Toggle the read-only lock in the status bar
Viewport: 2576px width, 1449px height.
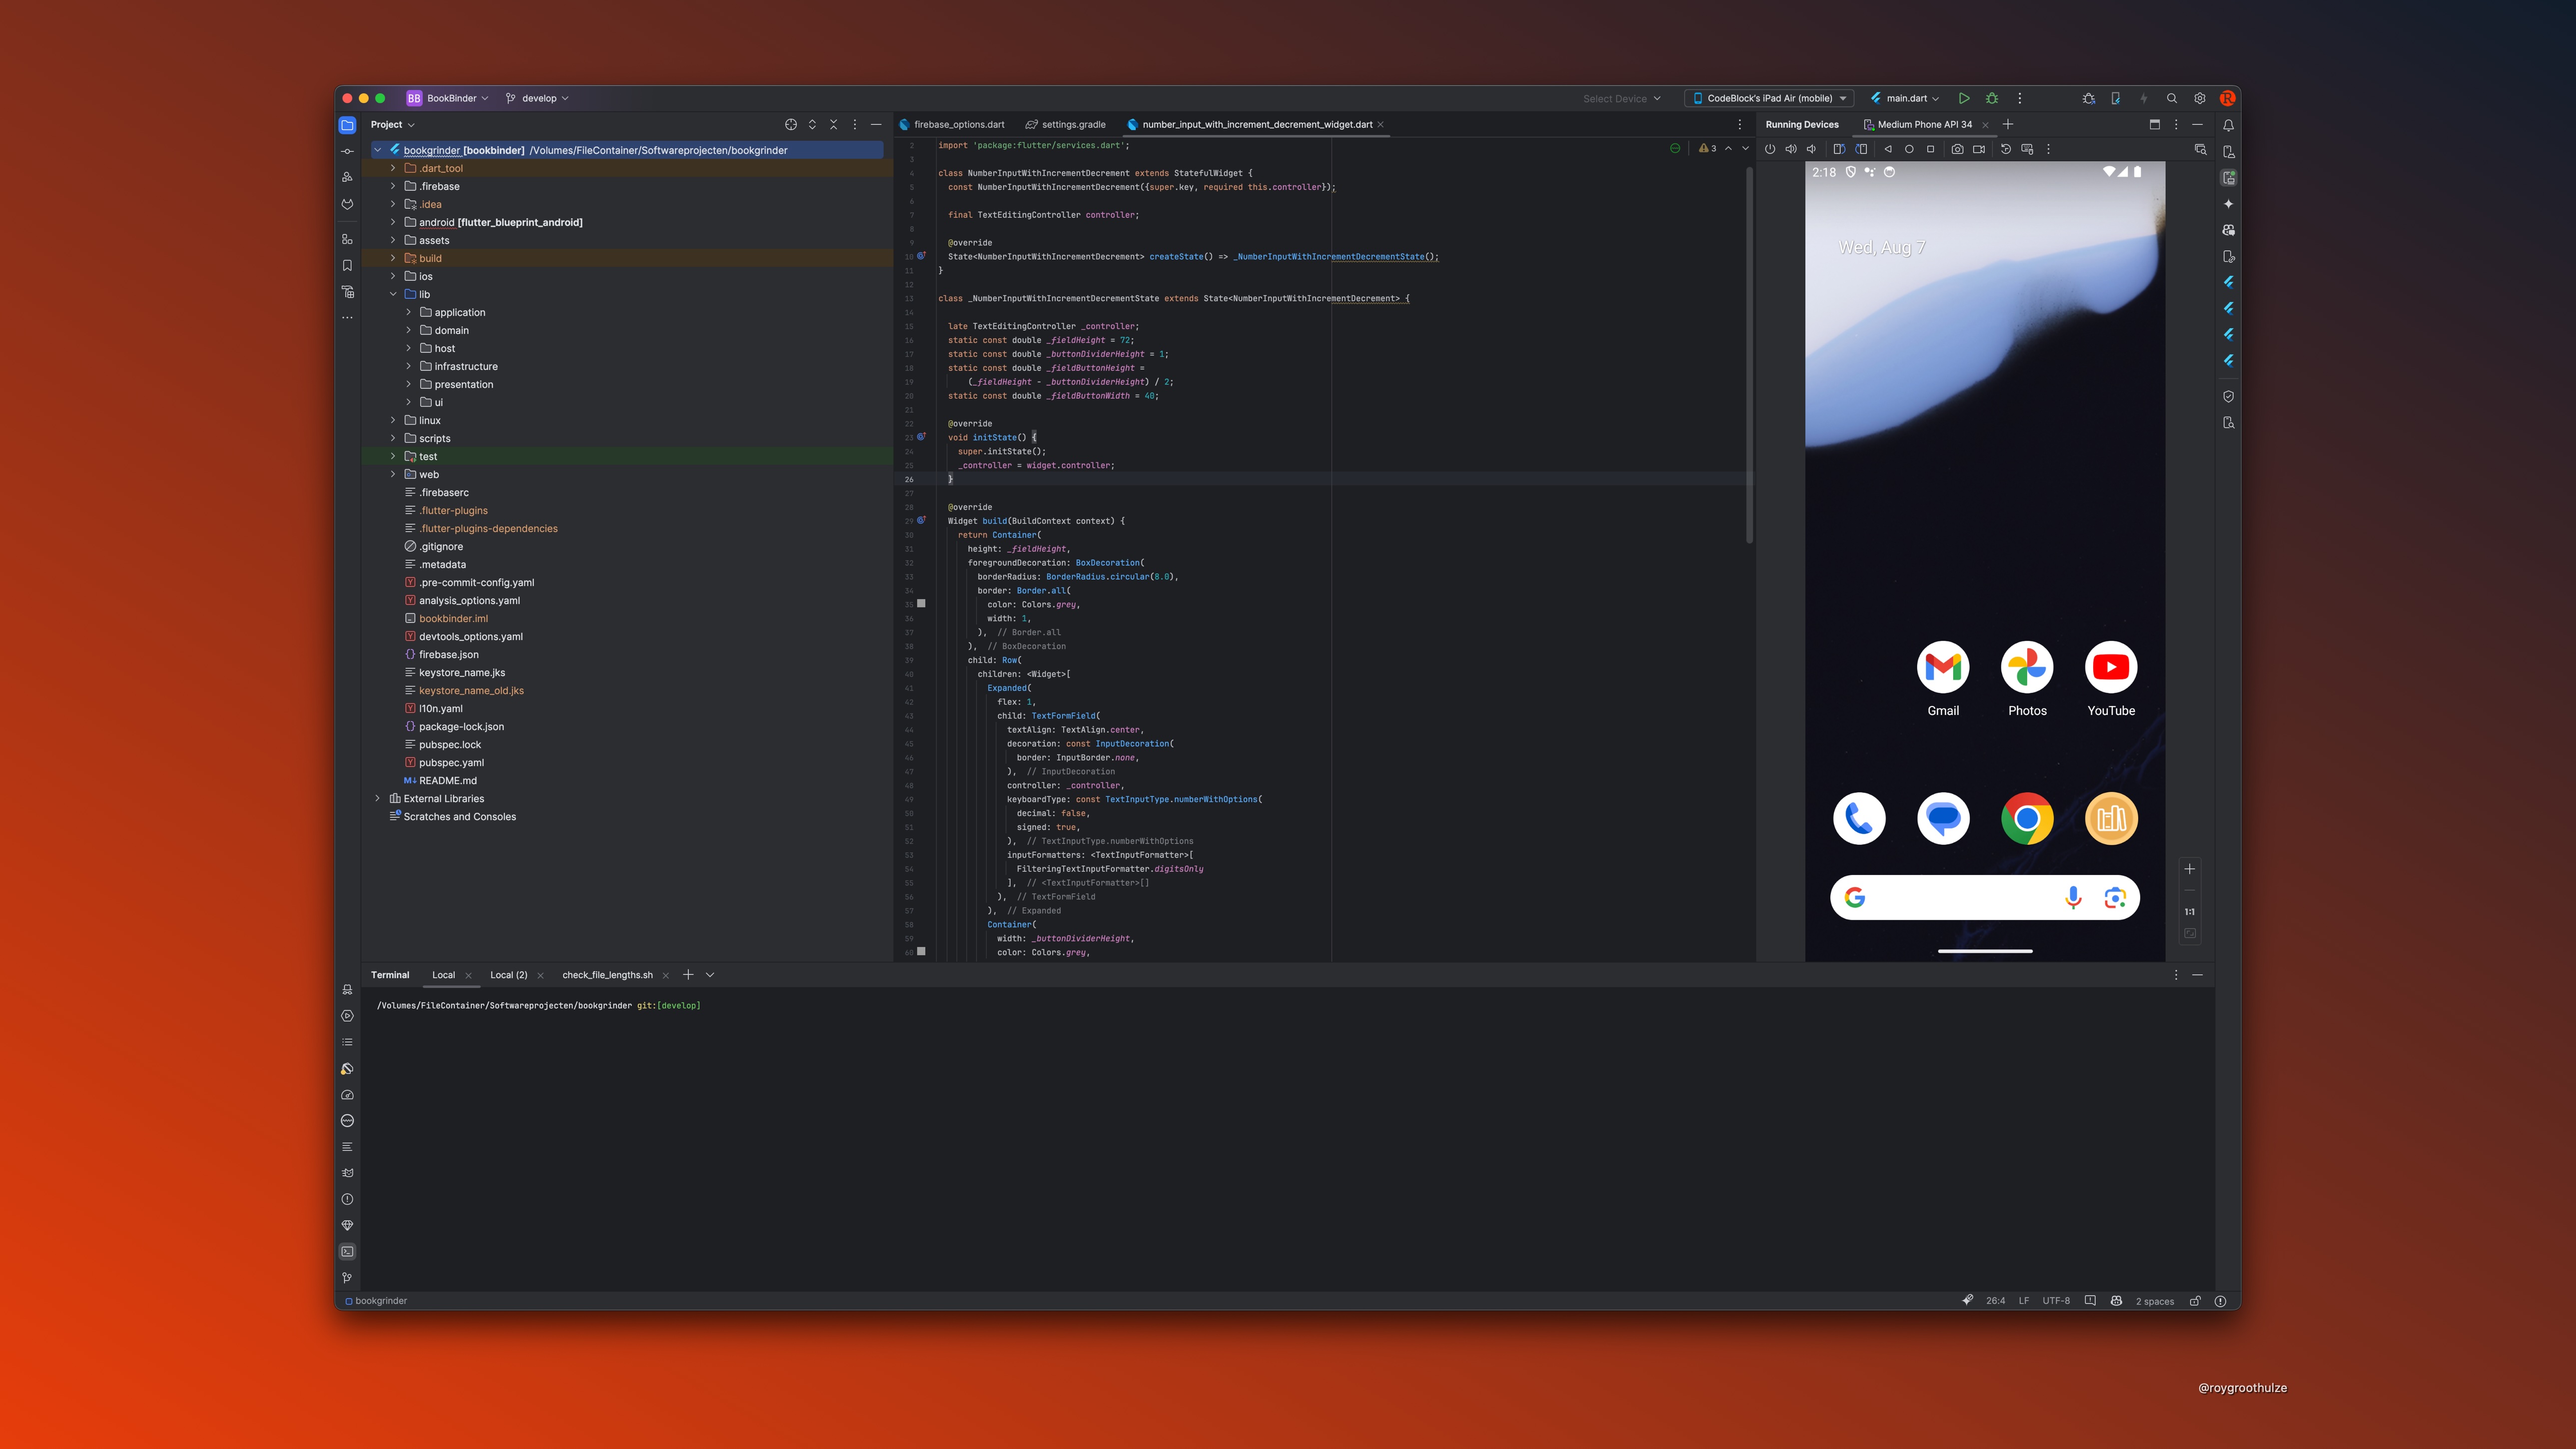pyautogui.click(x=2195, y=1301)
